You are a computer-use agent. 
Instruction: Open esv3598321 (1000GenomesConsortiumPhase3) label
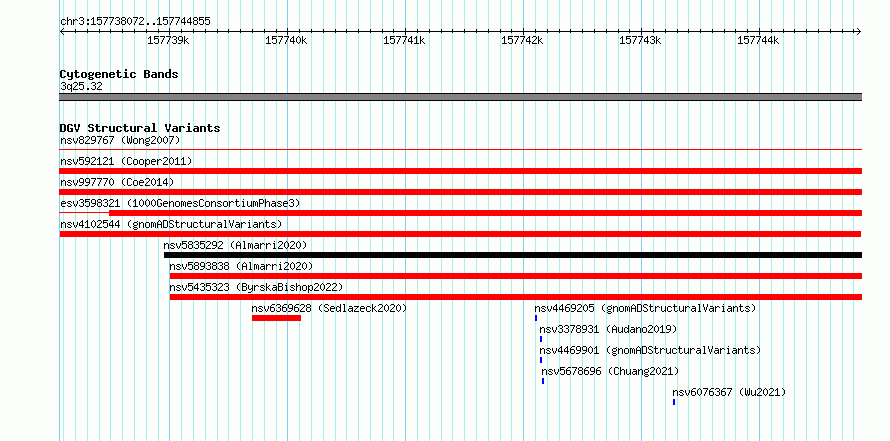(180, 203)
